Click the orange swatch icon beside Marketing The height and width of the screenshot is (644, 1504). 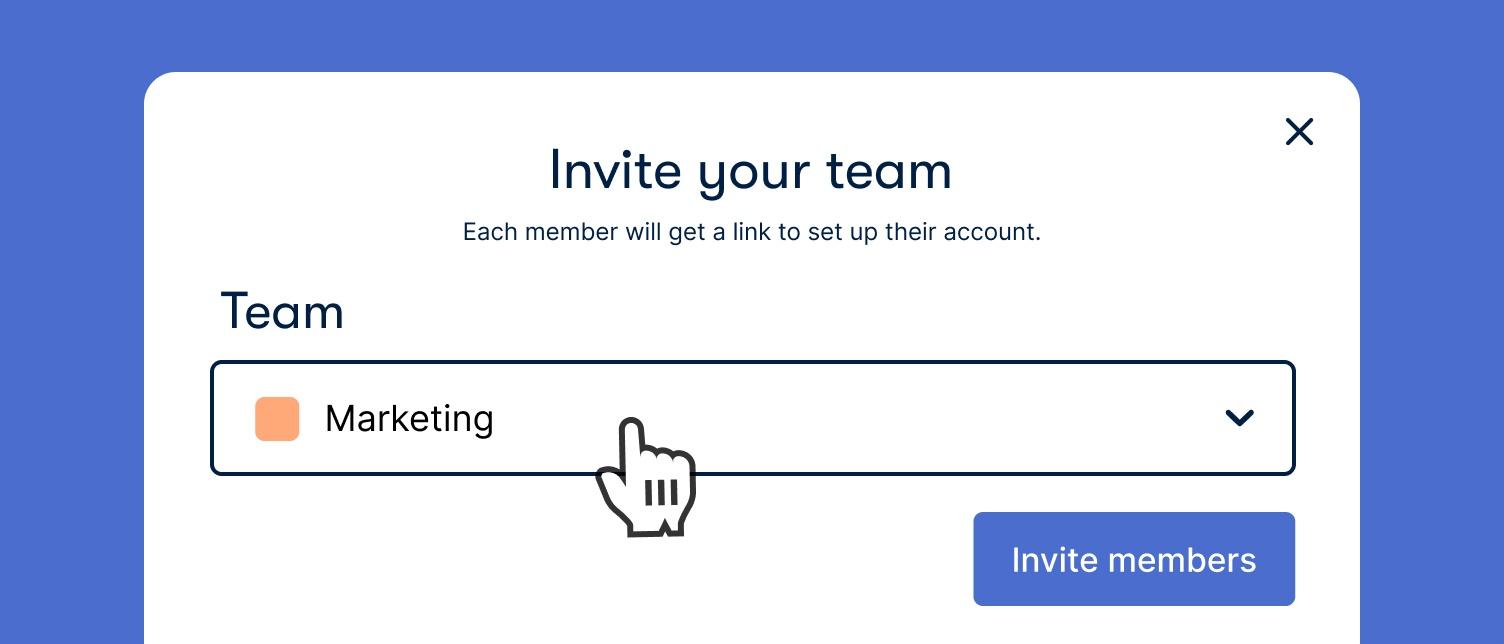(277, 418)
